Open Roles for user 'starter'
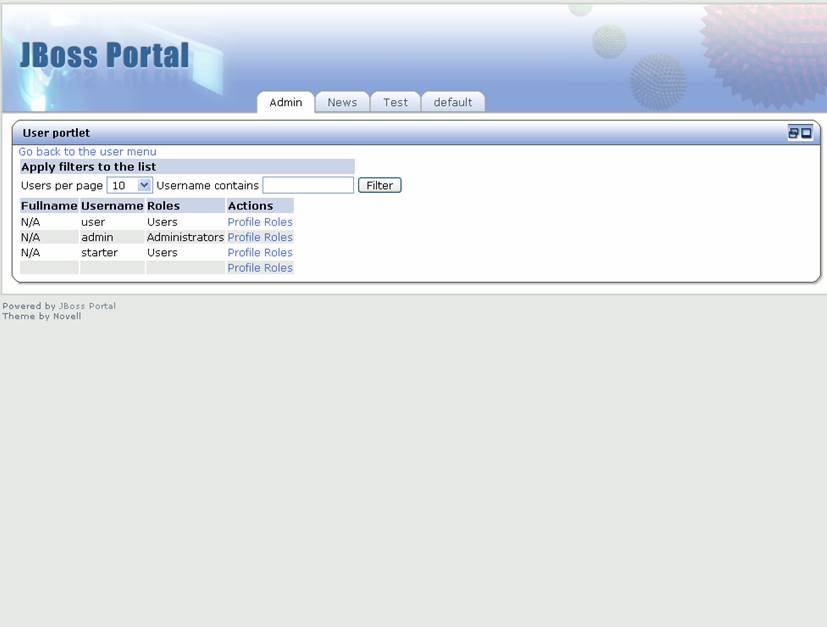827x627 pixels. pos(278,253)
